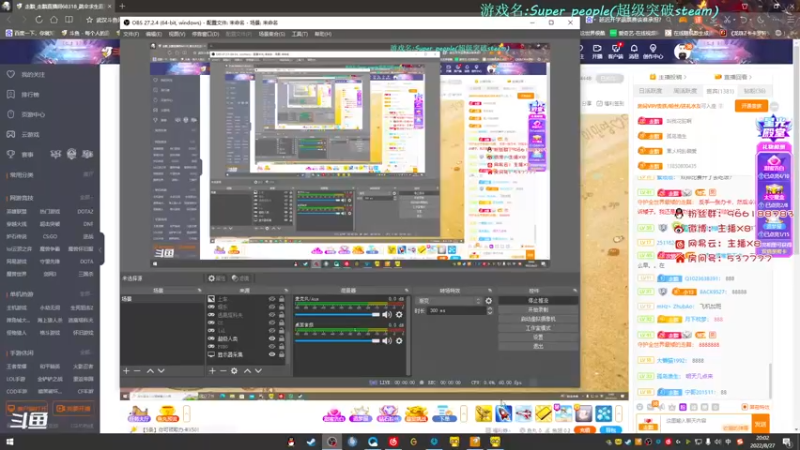The width and height of the screenshot is (800, 450).
Task: Open 设置 button in OBS Controls
Action: (x=538, y=337)
